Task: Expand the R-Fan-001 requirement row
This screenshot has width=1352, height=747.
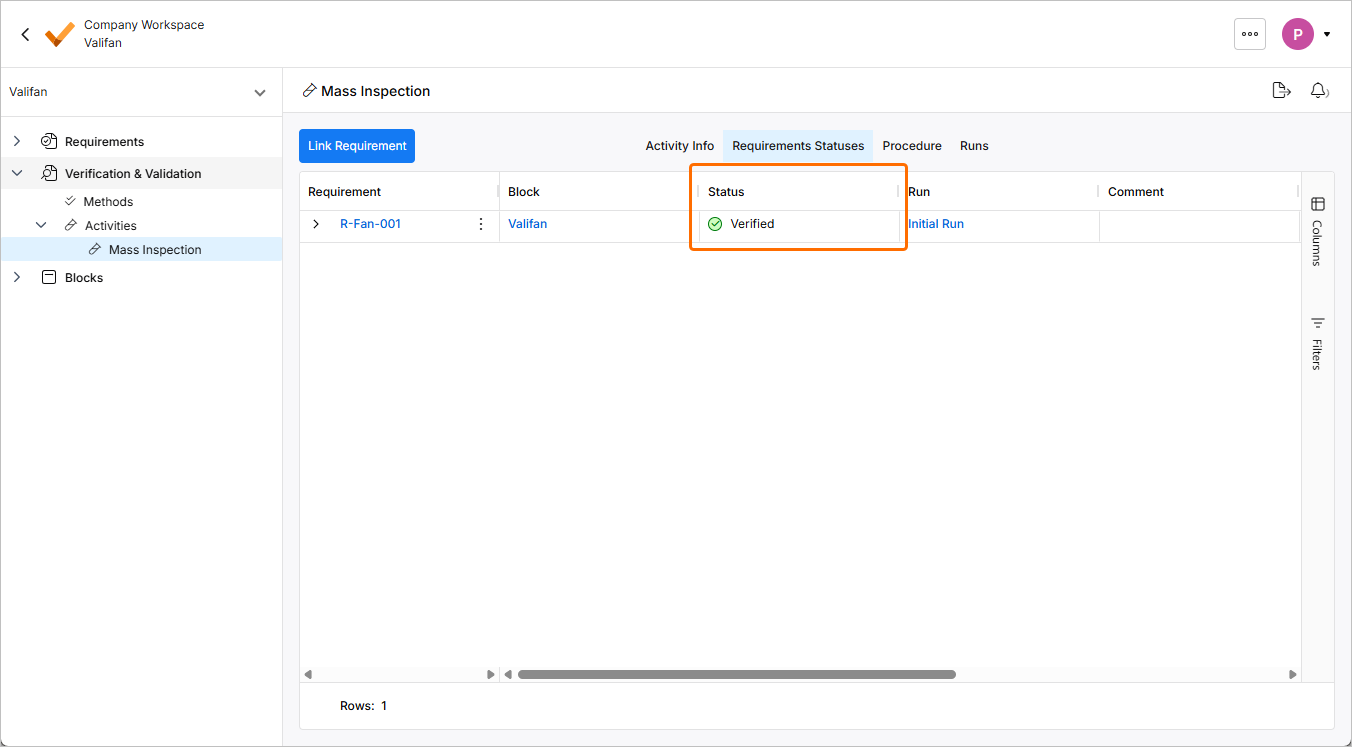Action: [316, 224]
